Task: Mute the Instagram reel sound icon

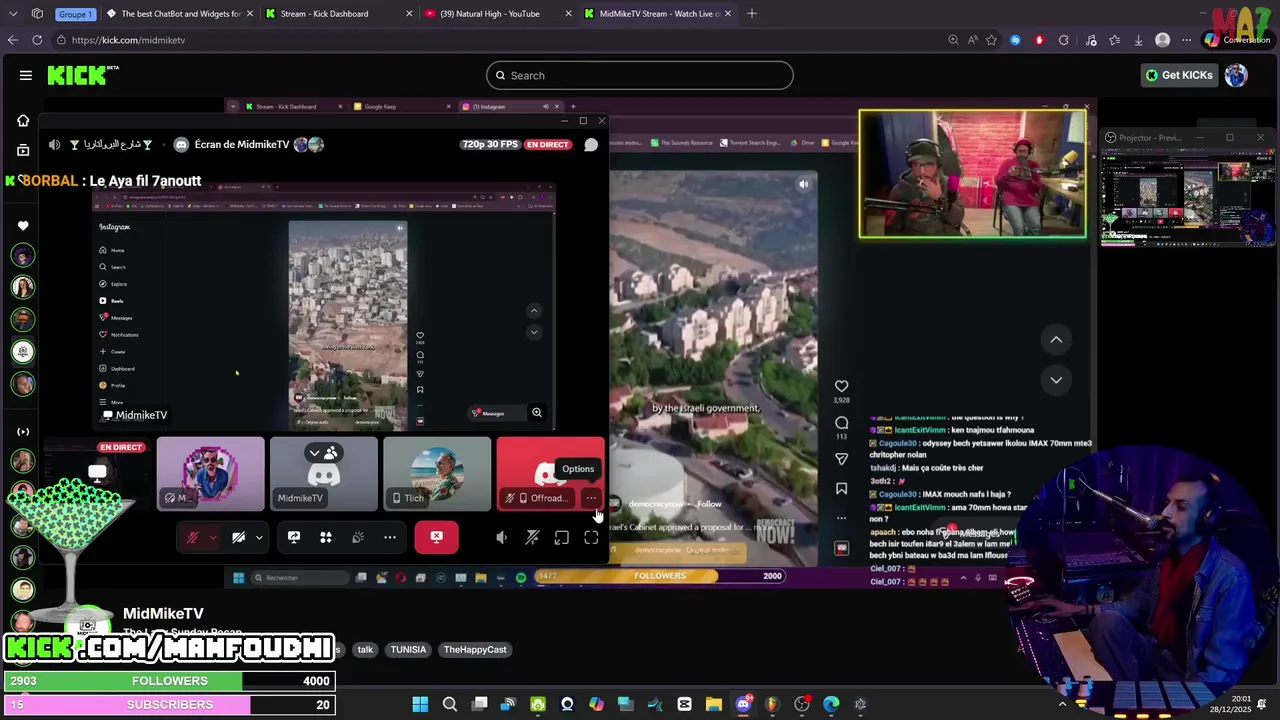Action: click(803, 184)
